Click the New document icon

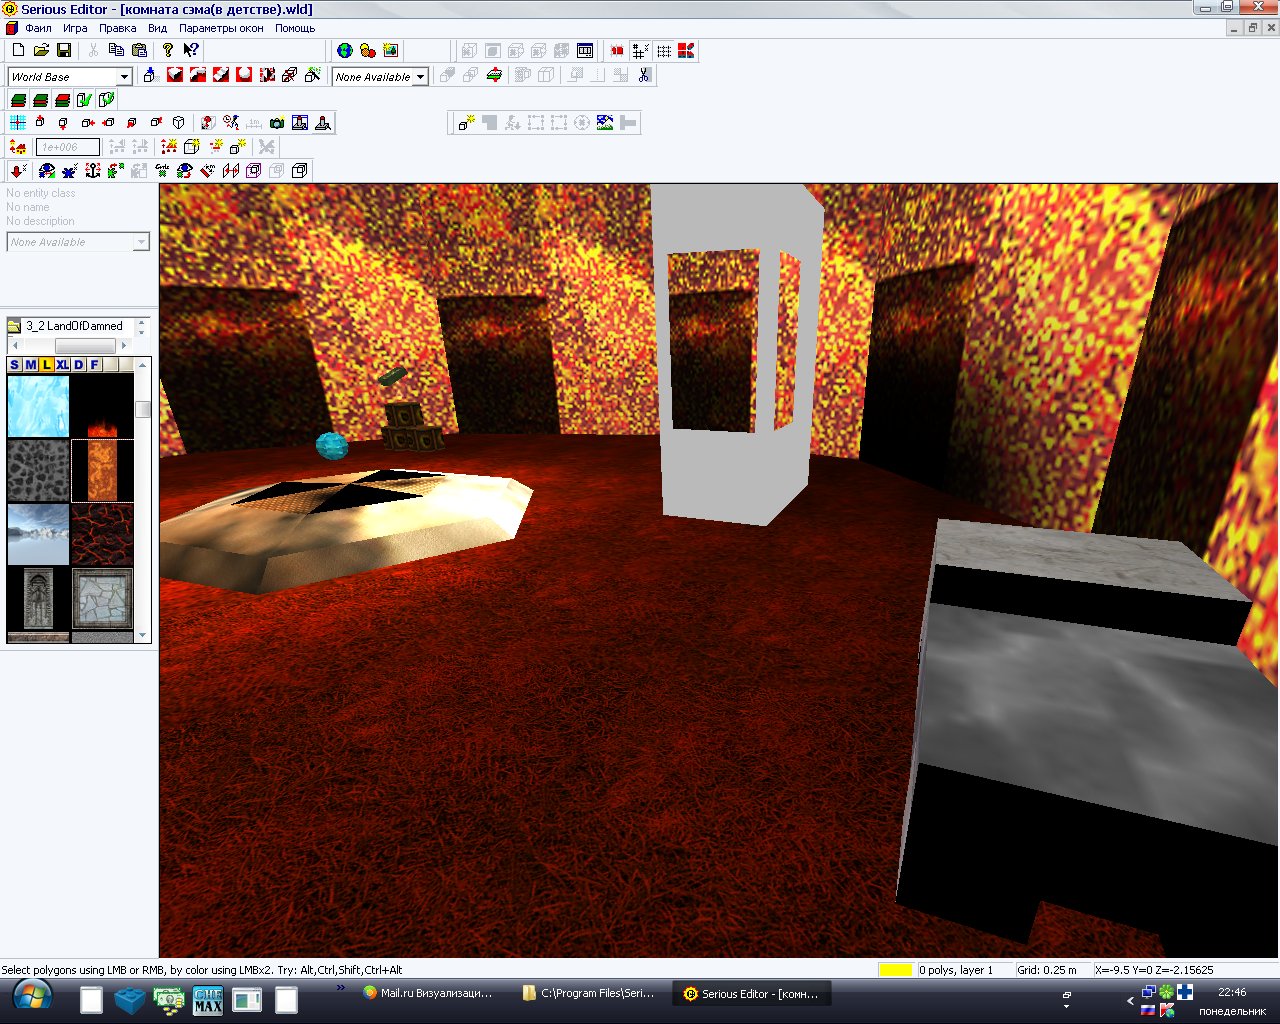[x=18, y=50]
